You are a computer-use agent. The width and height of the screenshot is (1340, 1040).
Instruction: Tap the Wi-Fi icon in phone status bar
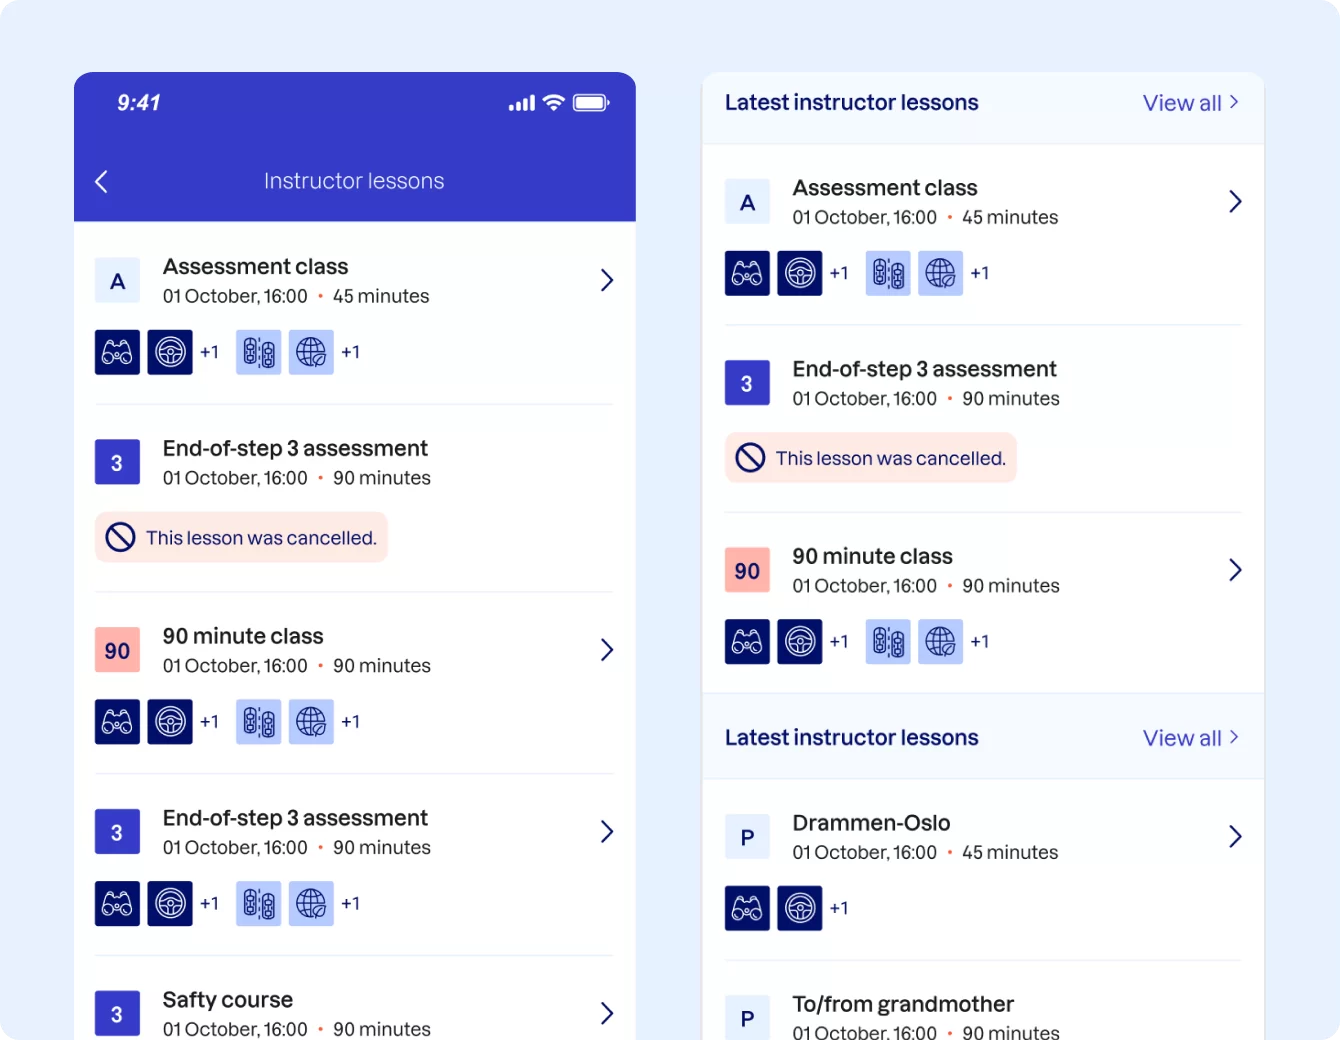[553, 102]
